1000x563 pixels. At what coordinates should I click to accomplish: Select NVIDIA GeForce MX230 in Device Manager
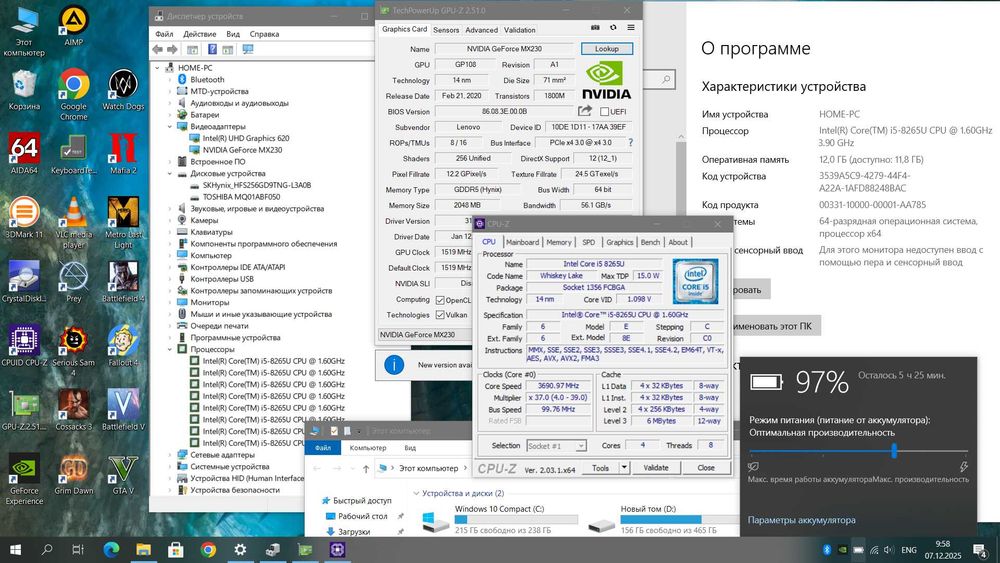242,150
